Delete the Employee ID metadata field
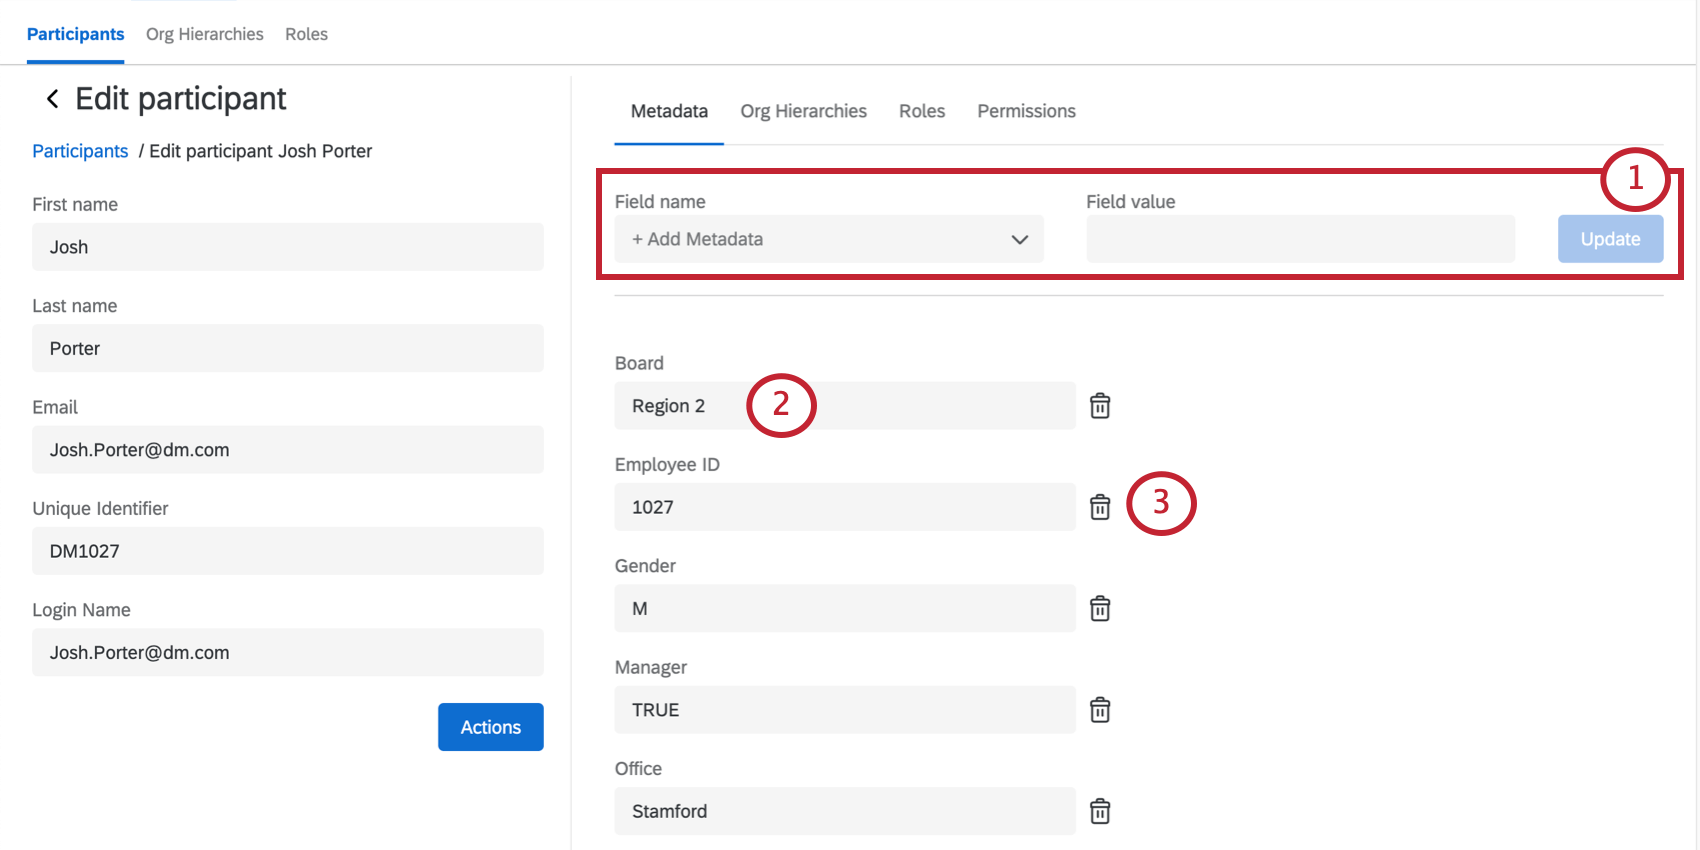1700x850 pixels. click(1100, 507)
